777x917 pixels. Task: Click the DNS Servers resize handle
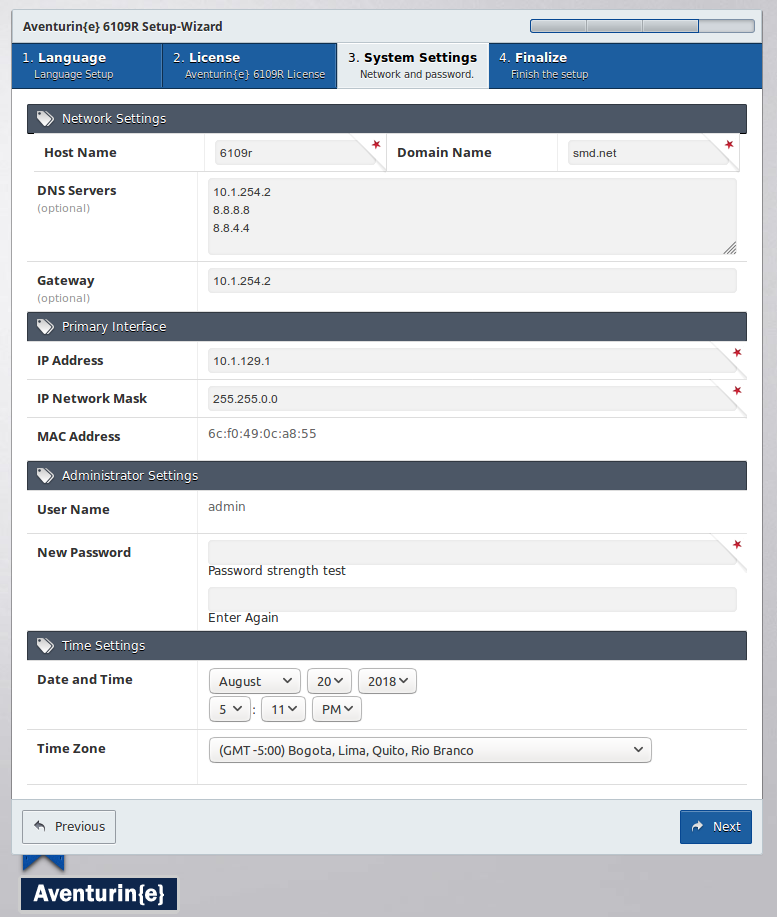pos(730,248)
